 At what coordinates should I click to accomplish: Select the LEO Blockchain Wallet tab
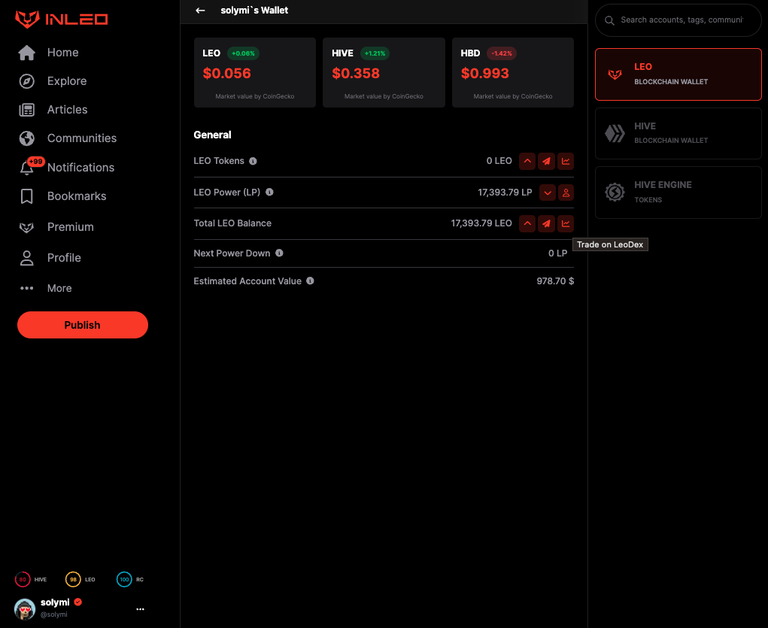678,74
